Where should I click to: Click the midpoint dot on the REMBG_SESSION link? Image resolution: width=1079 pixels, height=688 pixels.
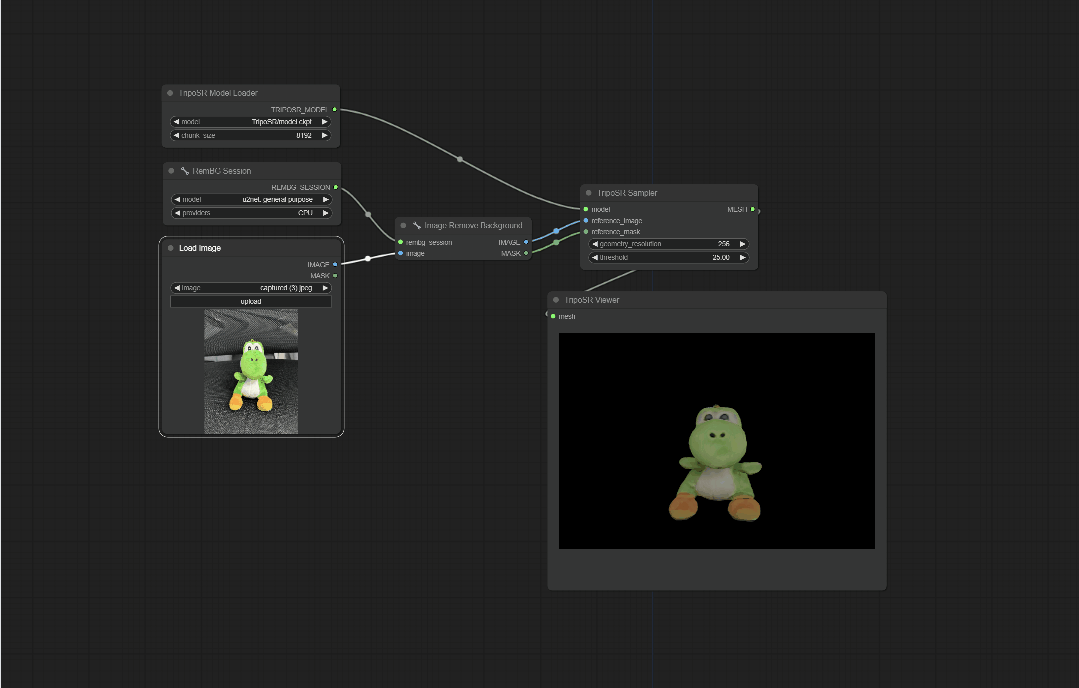click(x=368, y=214)
